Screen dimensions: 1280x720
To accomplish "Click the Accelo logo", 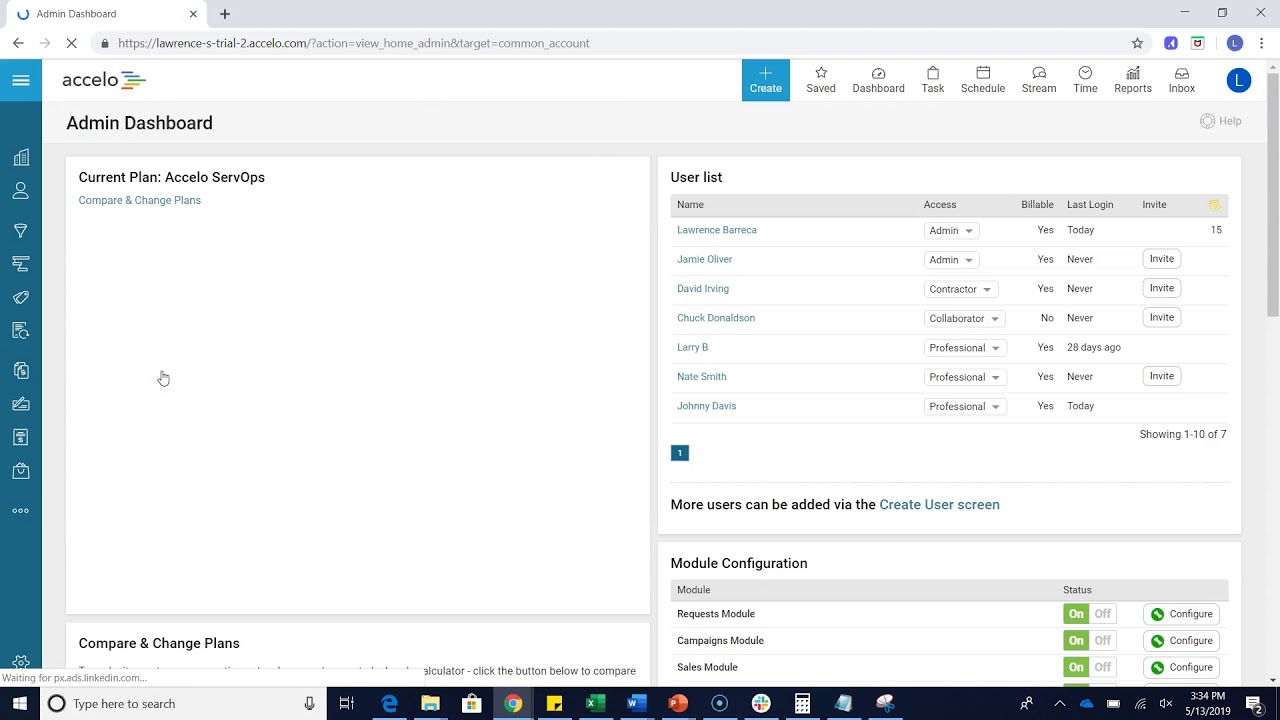I will point(104,80).
